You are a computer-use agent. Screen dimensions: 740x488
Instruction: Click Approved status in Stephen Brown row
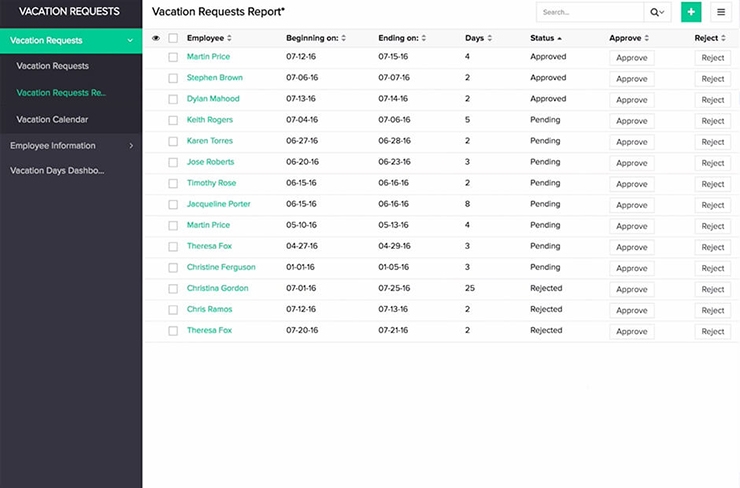pos(548,77)
